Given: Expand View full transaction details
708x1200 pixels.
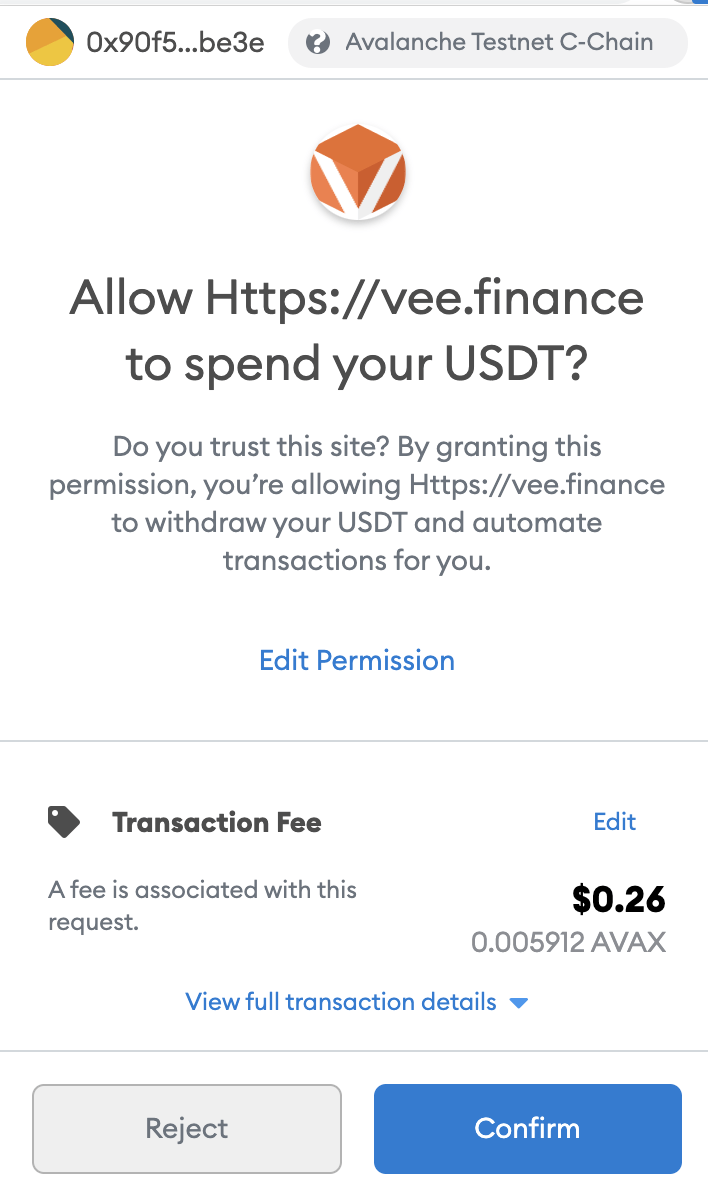Looking at the screenshot, I should point(340,1002).
